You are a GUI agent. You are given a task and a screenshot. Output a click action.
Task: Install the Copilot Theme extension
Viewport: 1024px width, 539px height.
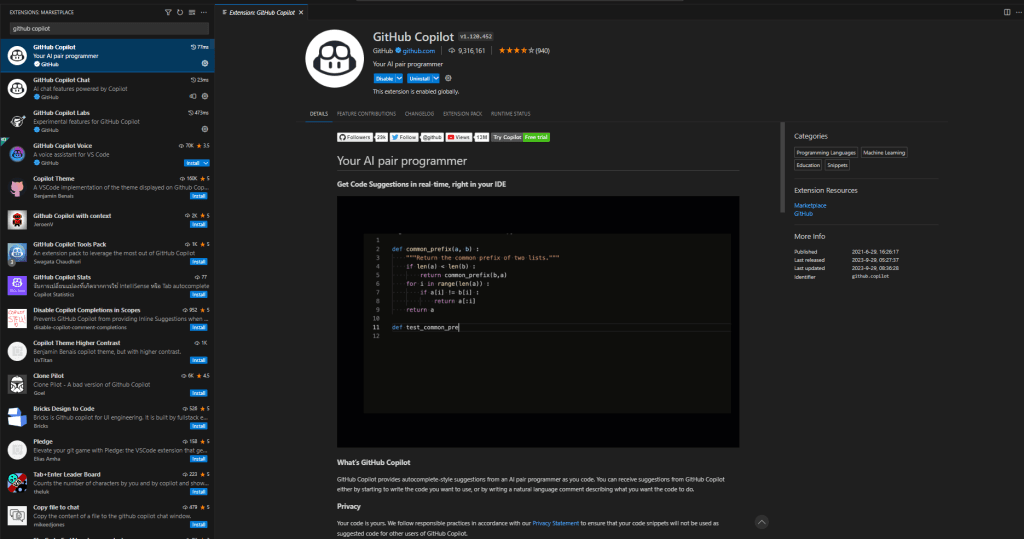click(199, 196)
